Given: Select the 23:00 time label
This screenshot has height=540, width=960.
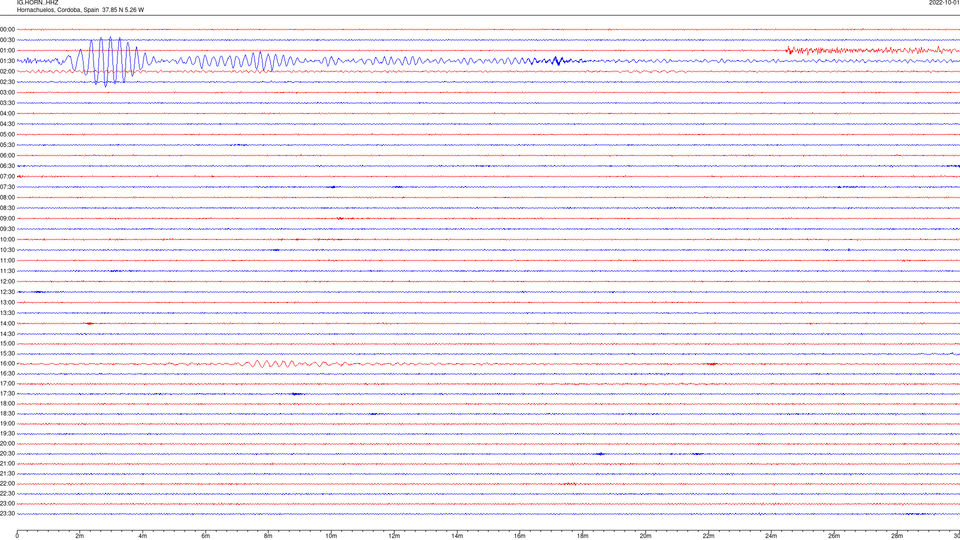Looking at the screenshot, I should tap(7, 504).
